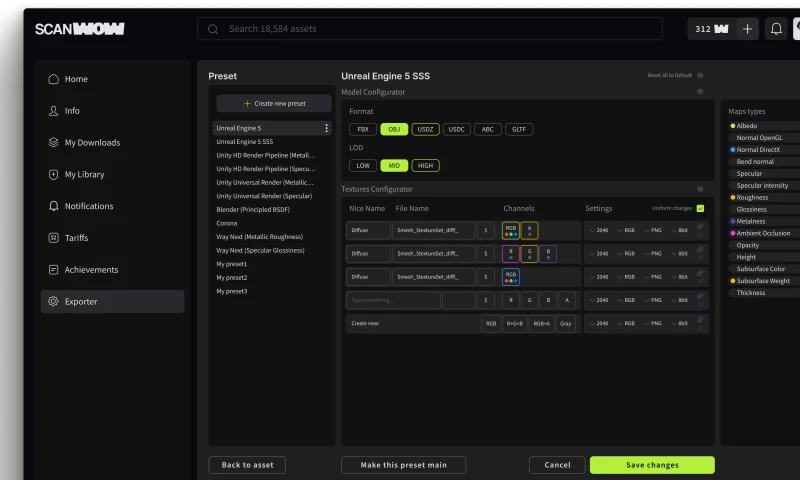Select the Vray Next (Specular Glossiness) preset
Viewport: 800px width, 480px height.
click(260, 250)
